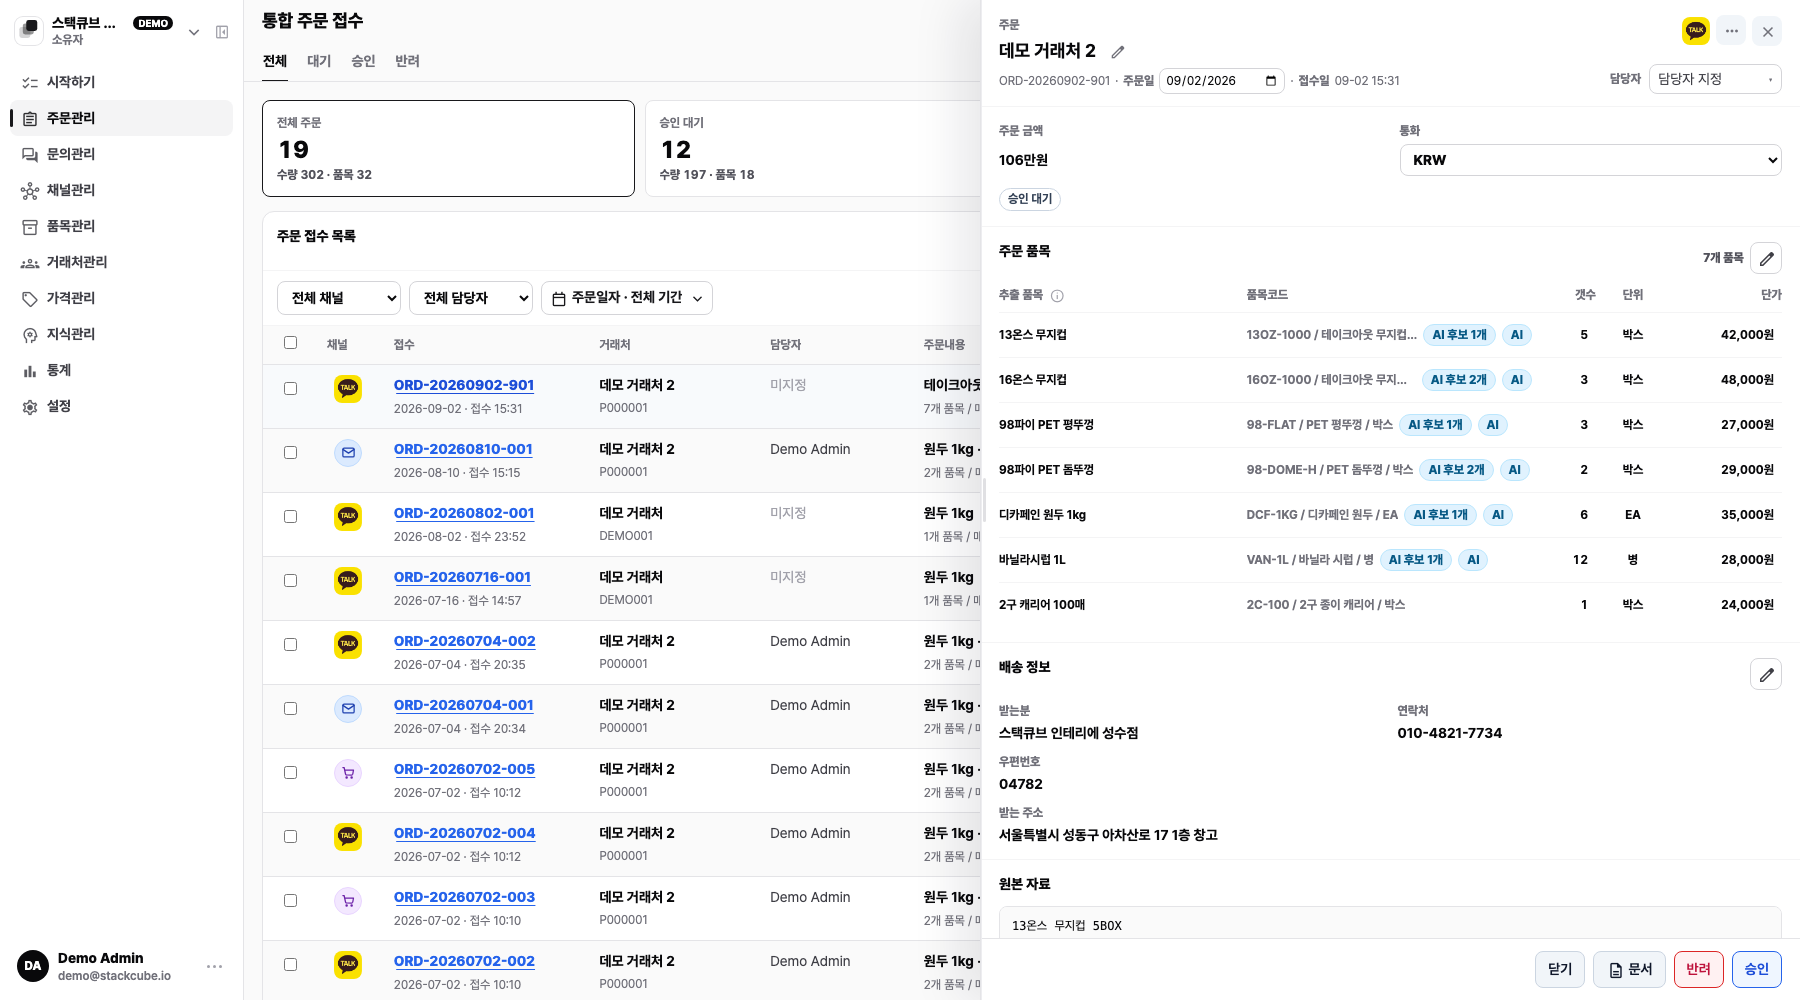Open the 전체 담당자 dropdown filter

tap(471, 298)
